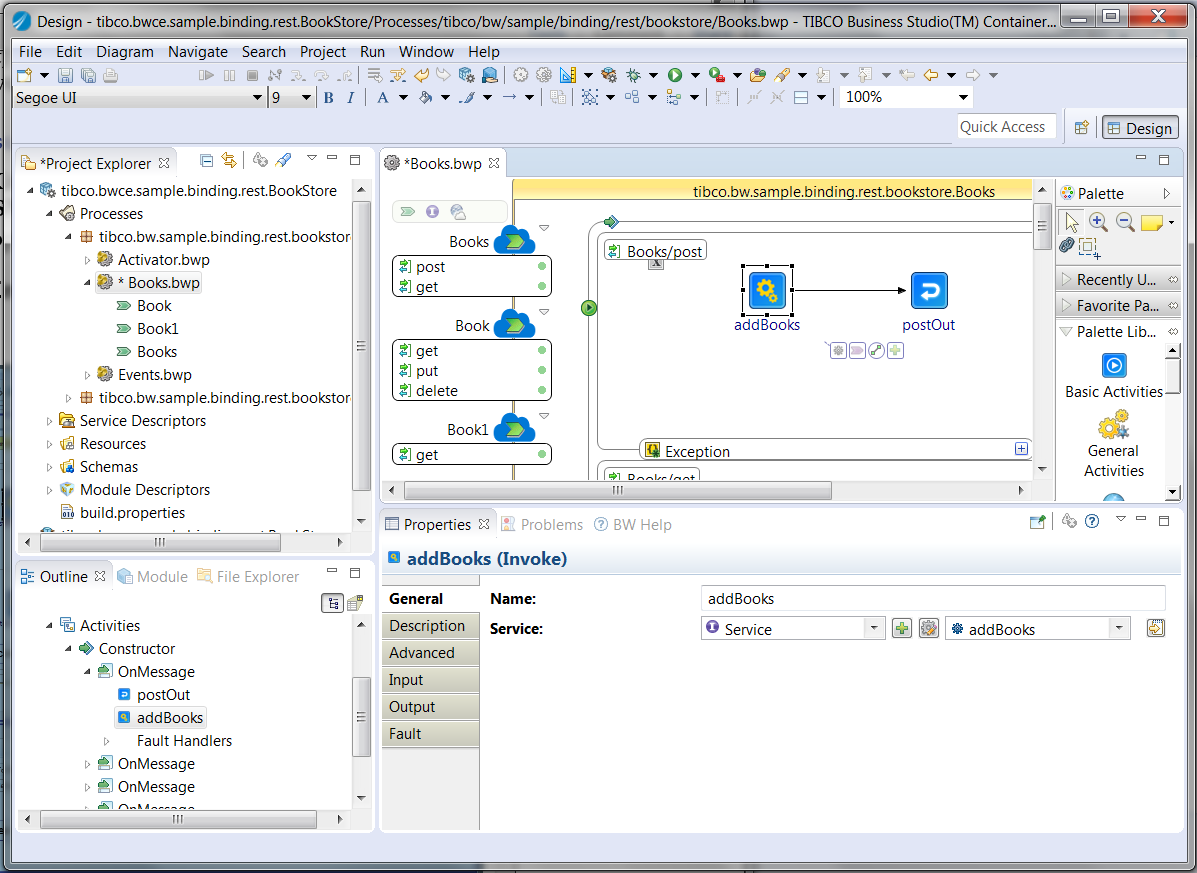Toggle Italic font formatting
Image resolution: width=1197 pixels, height=873 pixels.
pos(350,98)
